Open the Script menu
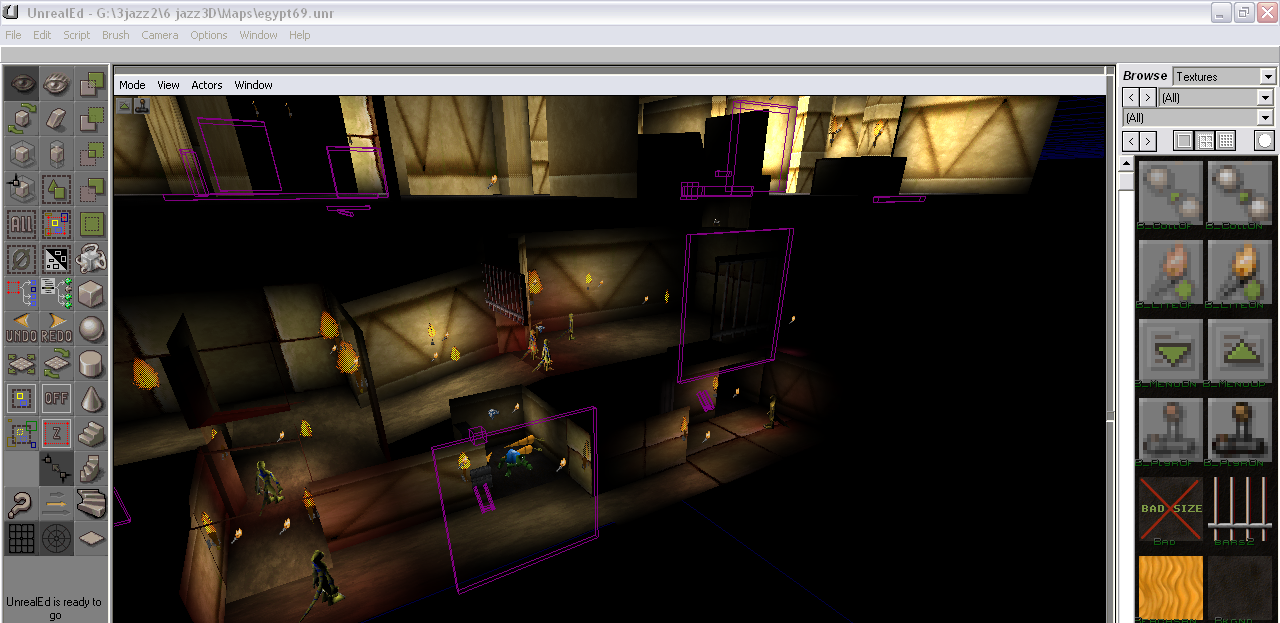Viewport: 1280px width, 623px height. (77, 35)
